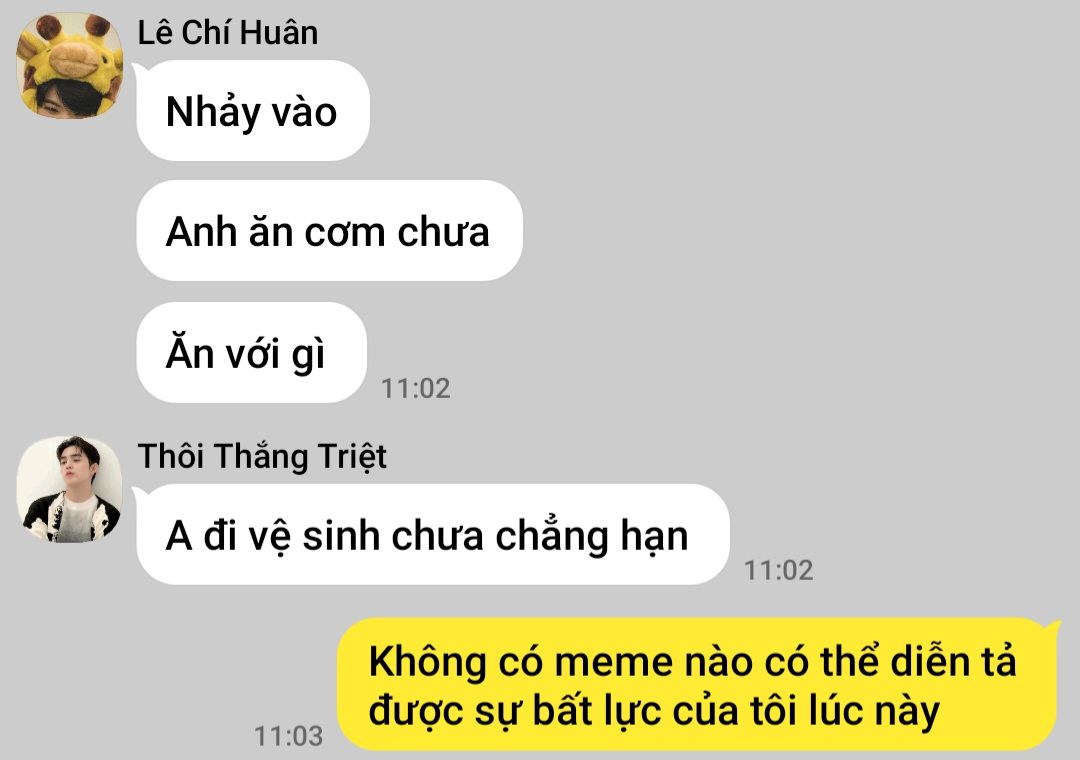Select the "Anh ăn cơm chưa" message
The width and height of the screenshot is (1080, 760).
pyautogui.click(x=329, y=231)
